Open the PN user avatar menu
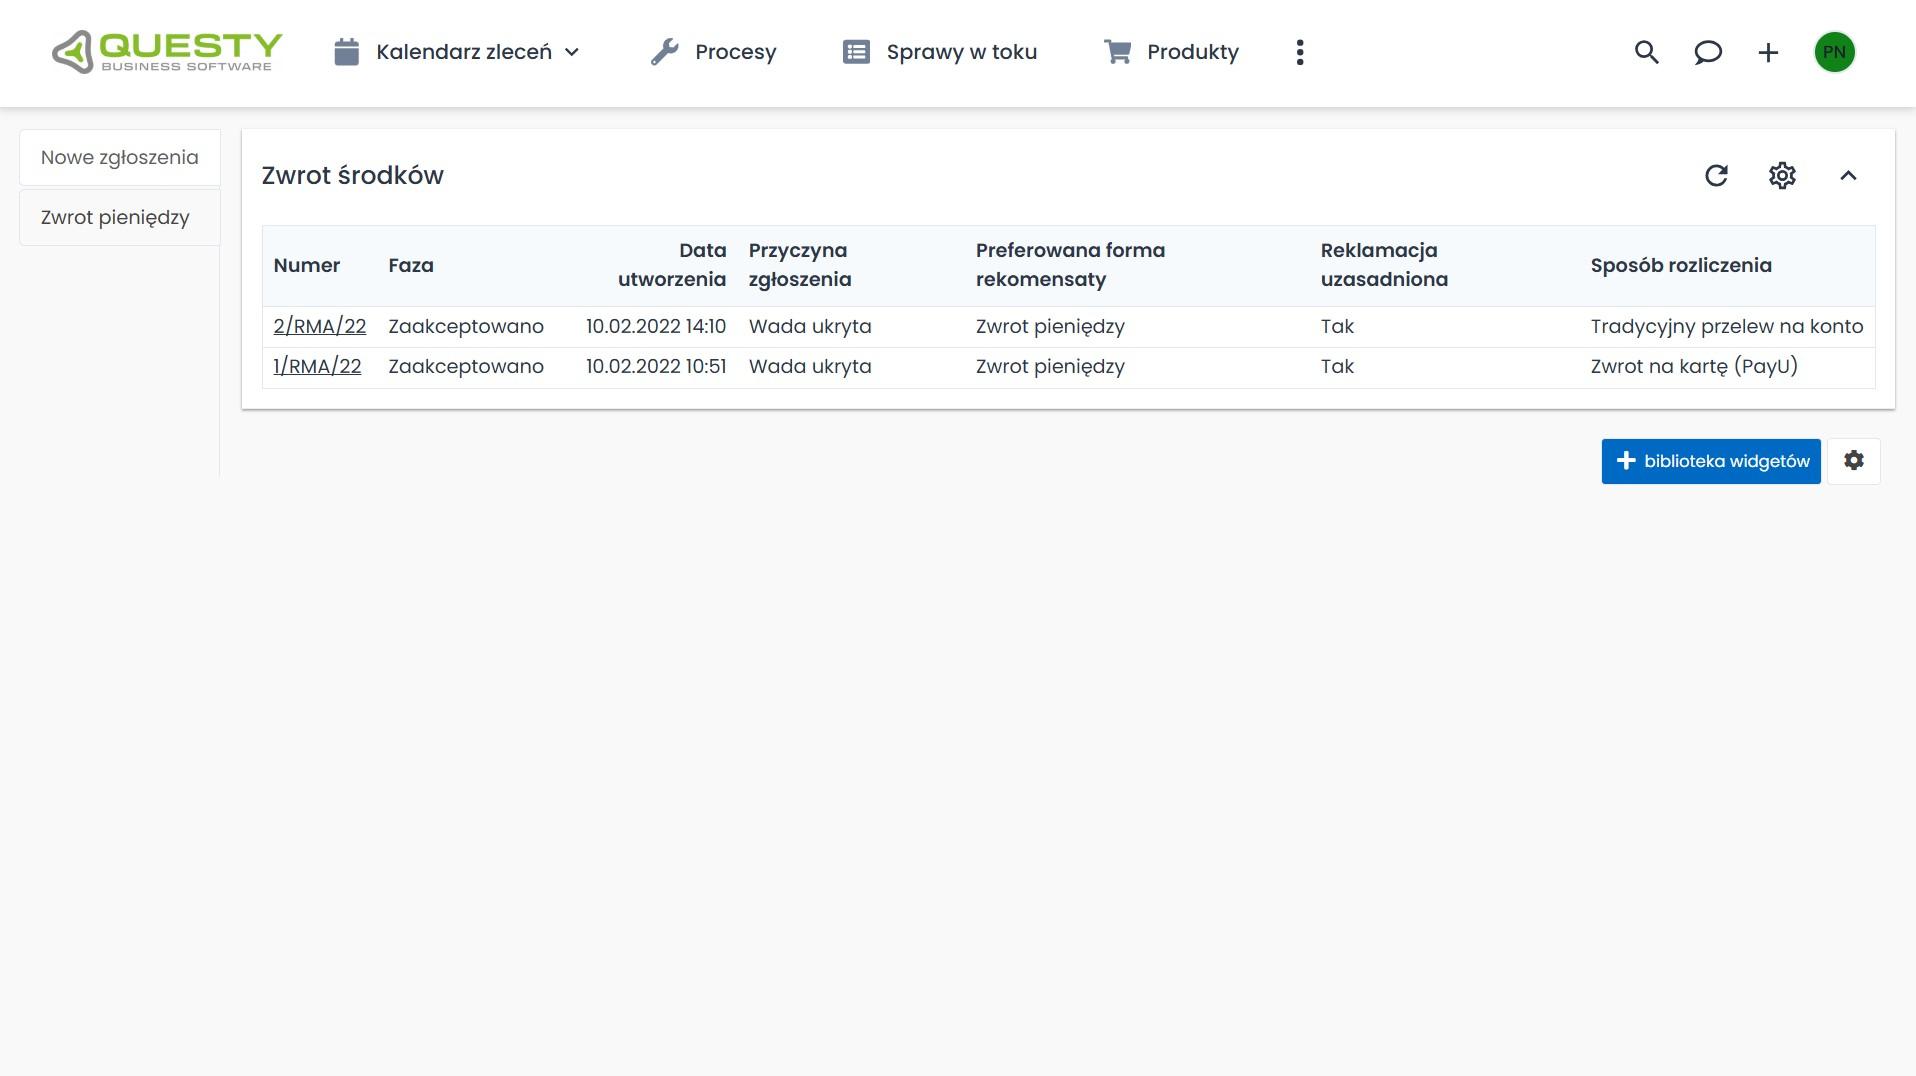The width and height of the screenshot is (1916, 1076). click(1835, 52)
